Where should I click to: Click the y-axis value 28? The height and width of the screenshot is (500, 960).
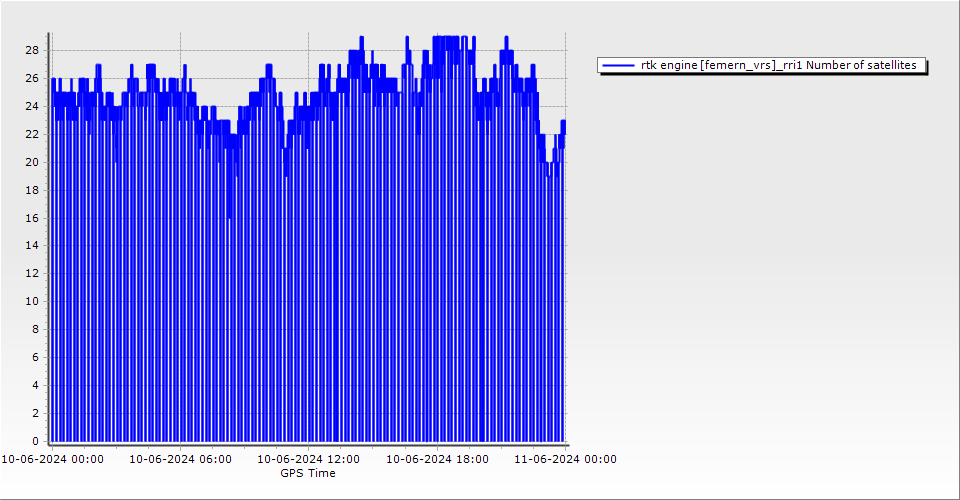[32, 50]
